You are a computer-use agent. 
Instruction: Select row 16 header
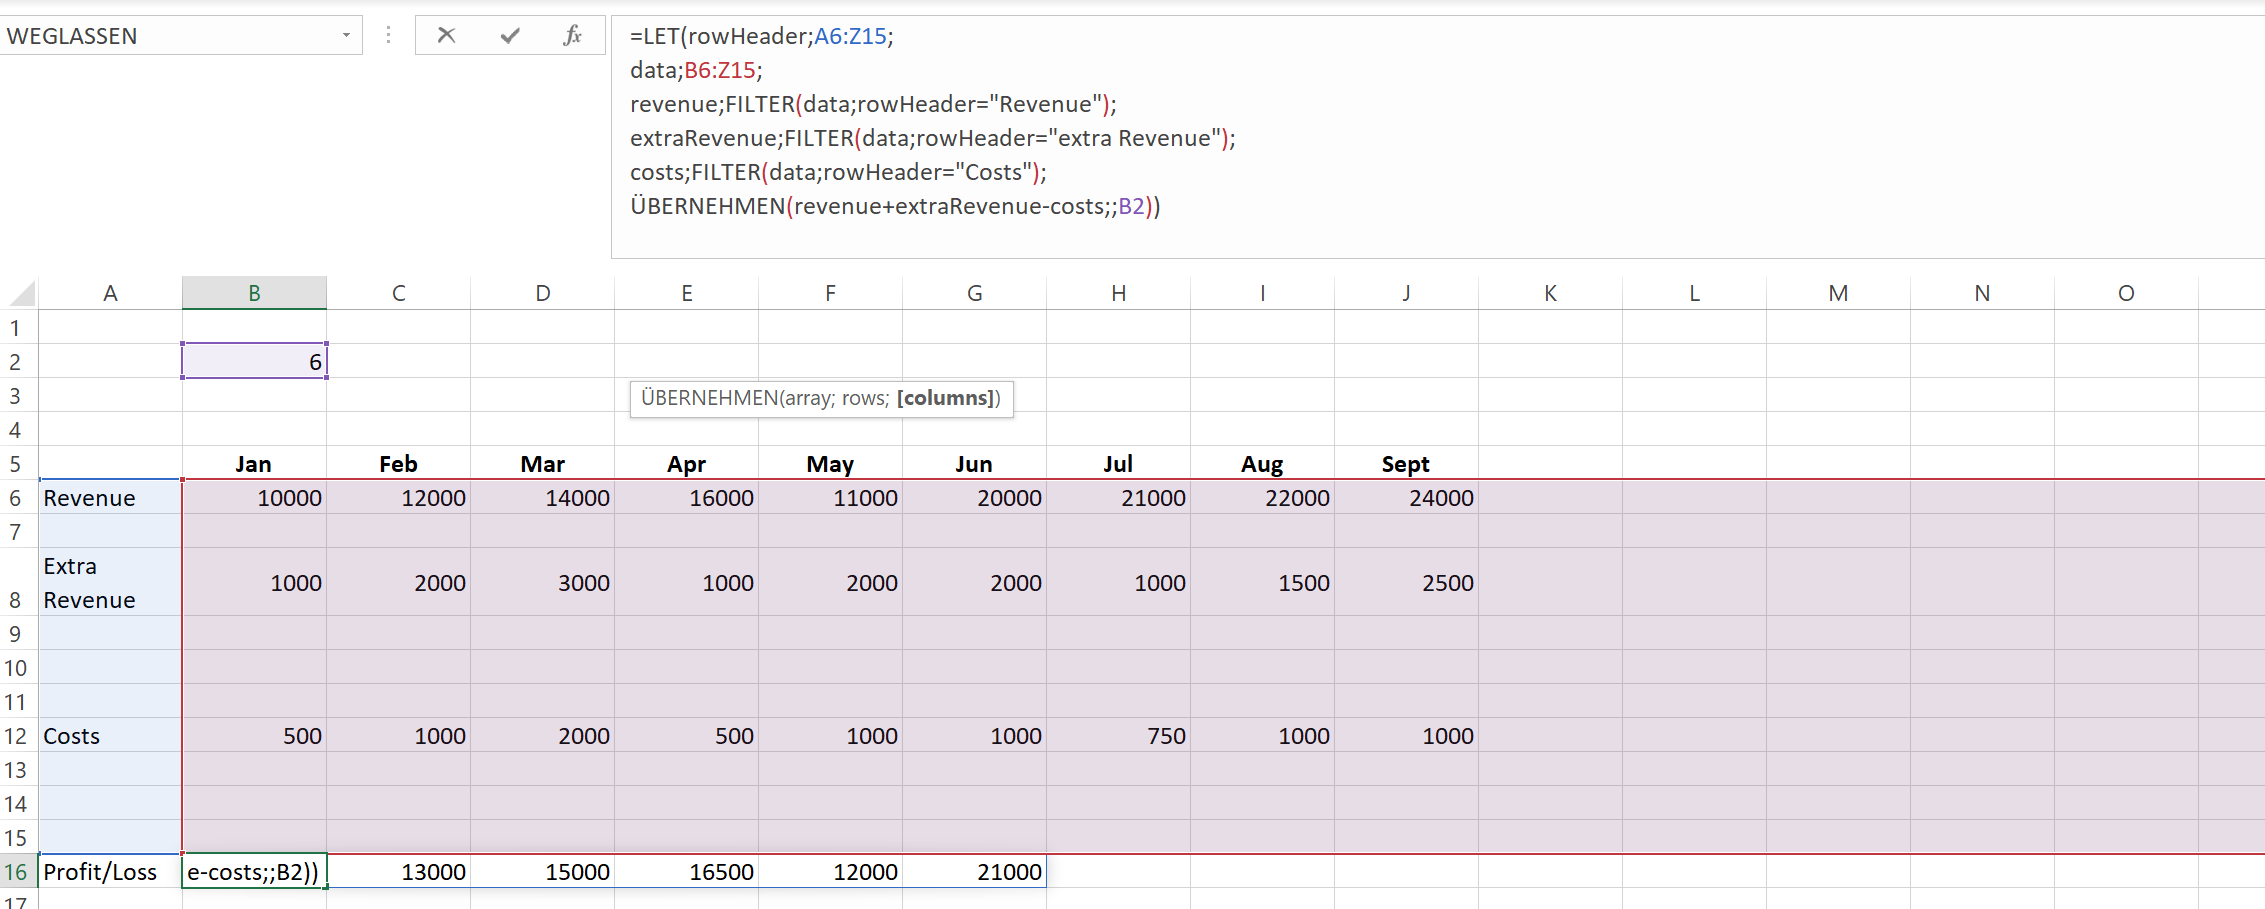pos(18,871)
